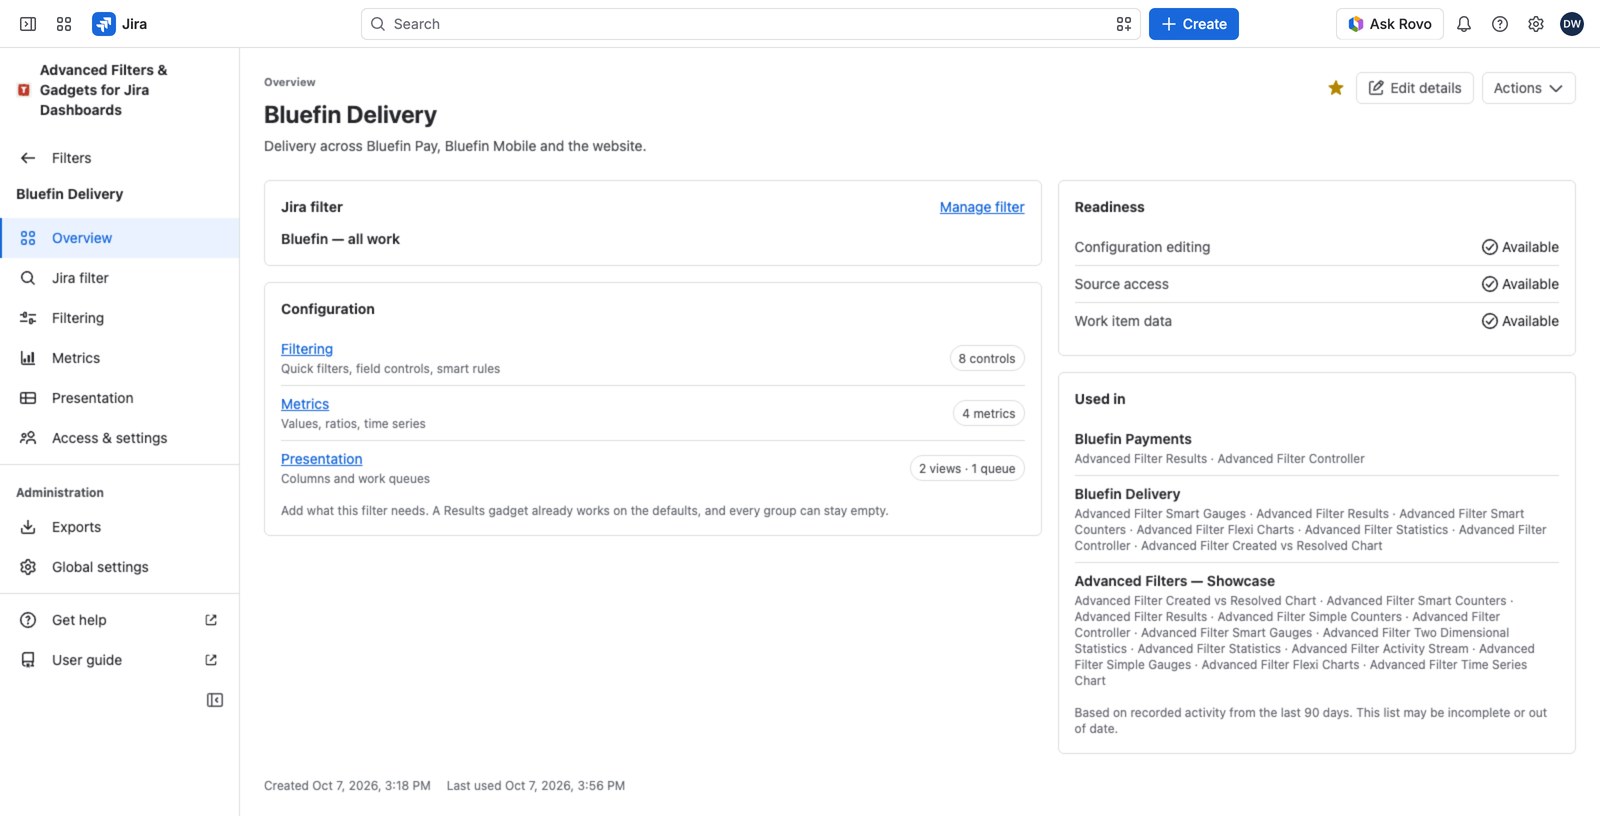The height and width of the screenshot is (816, 1600).
Task: Unstar the Bluefin Delivery filter
Action: pos(1336,88)
